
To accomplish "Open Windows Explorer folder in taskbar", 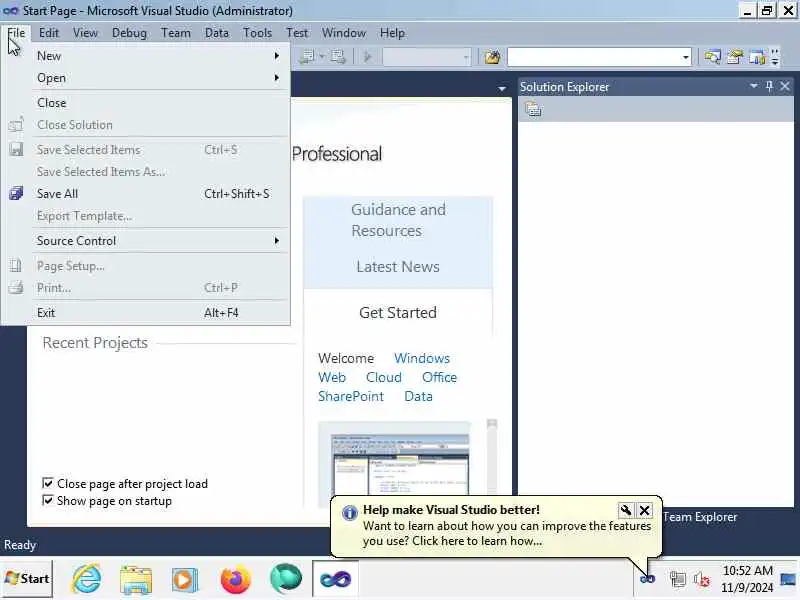I will (x=135, y=579).
